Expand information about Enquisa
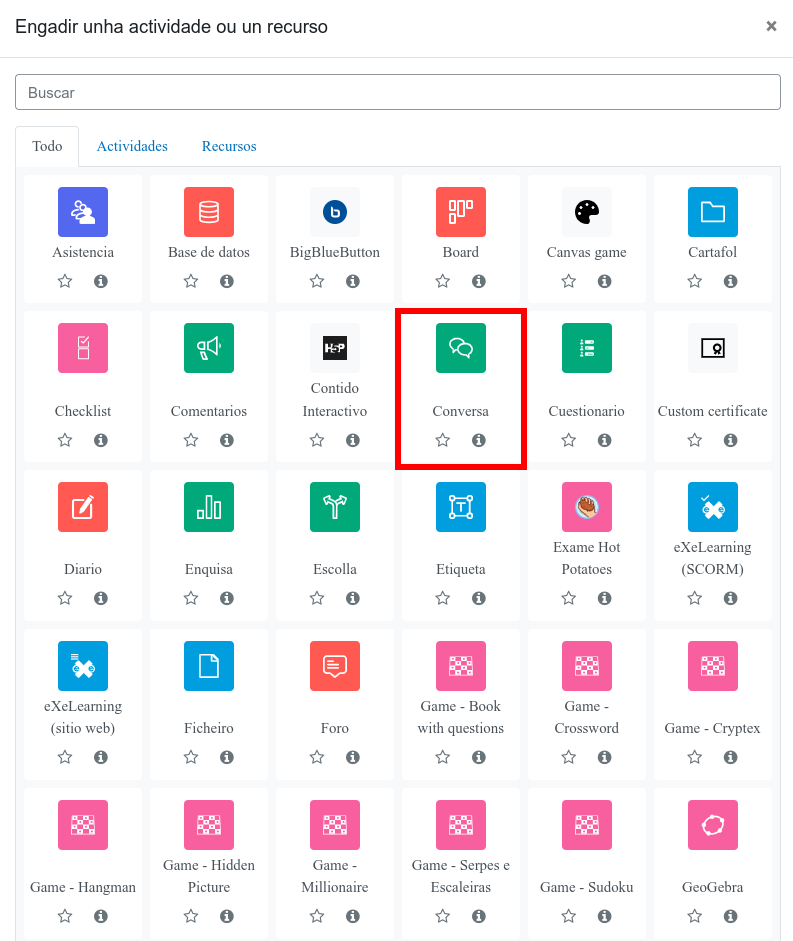 (x=227, y=599)
